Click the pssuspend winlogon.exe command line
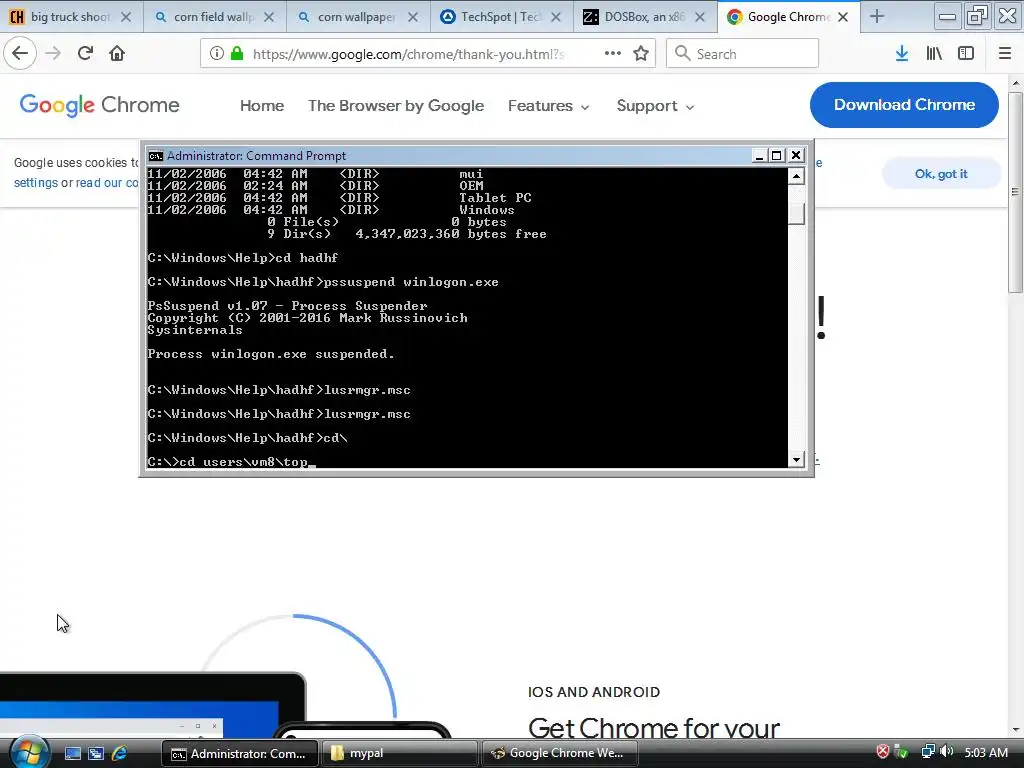 323,282
